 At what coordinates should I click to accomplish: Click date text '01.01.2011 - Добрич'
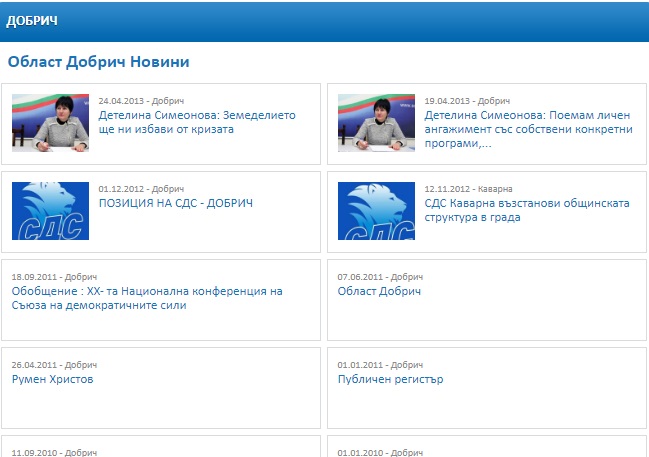click(380, 365)
